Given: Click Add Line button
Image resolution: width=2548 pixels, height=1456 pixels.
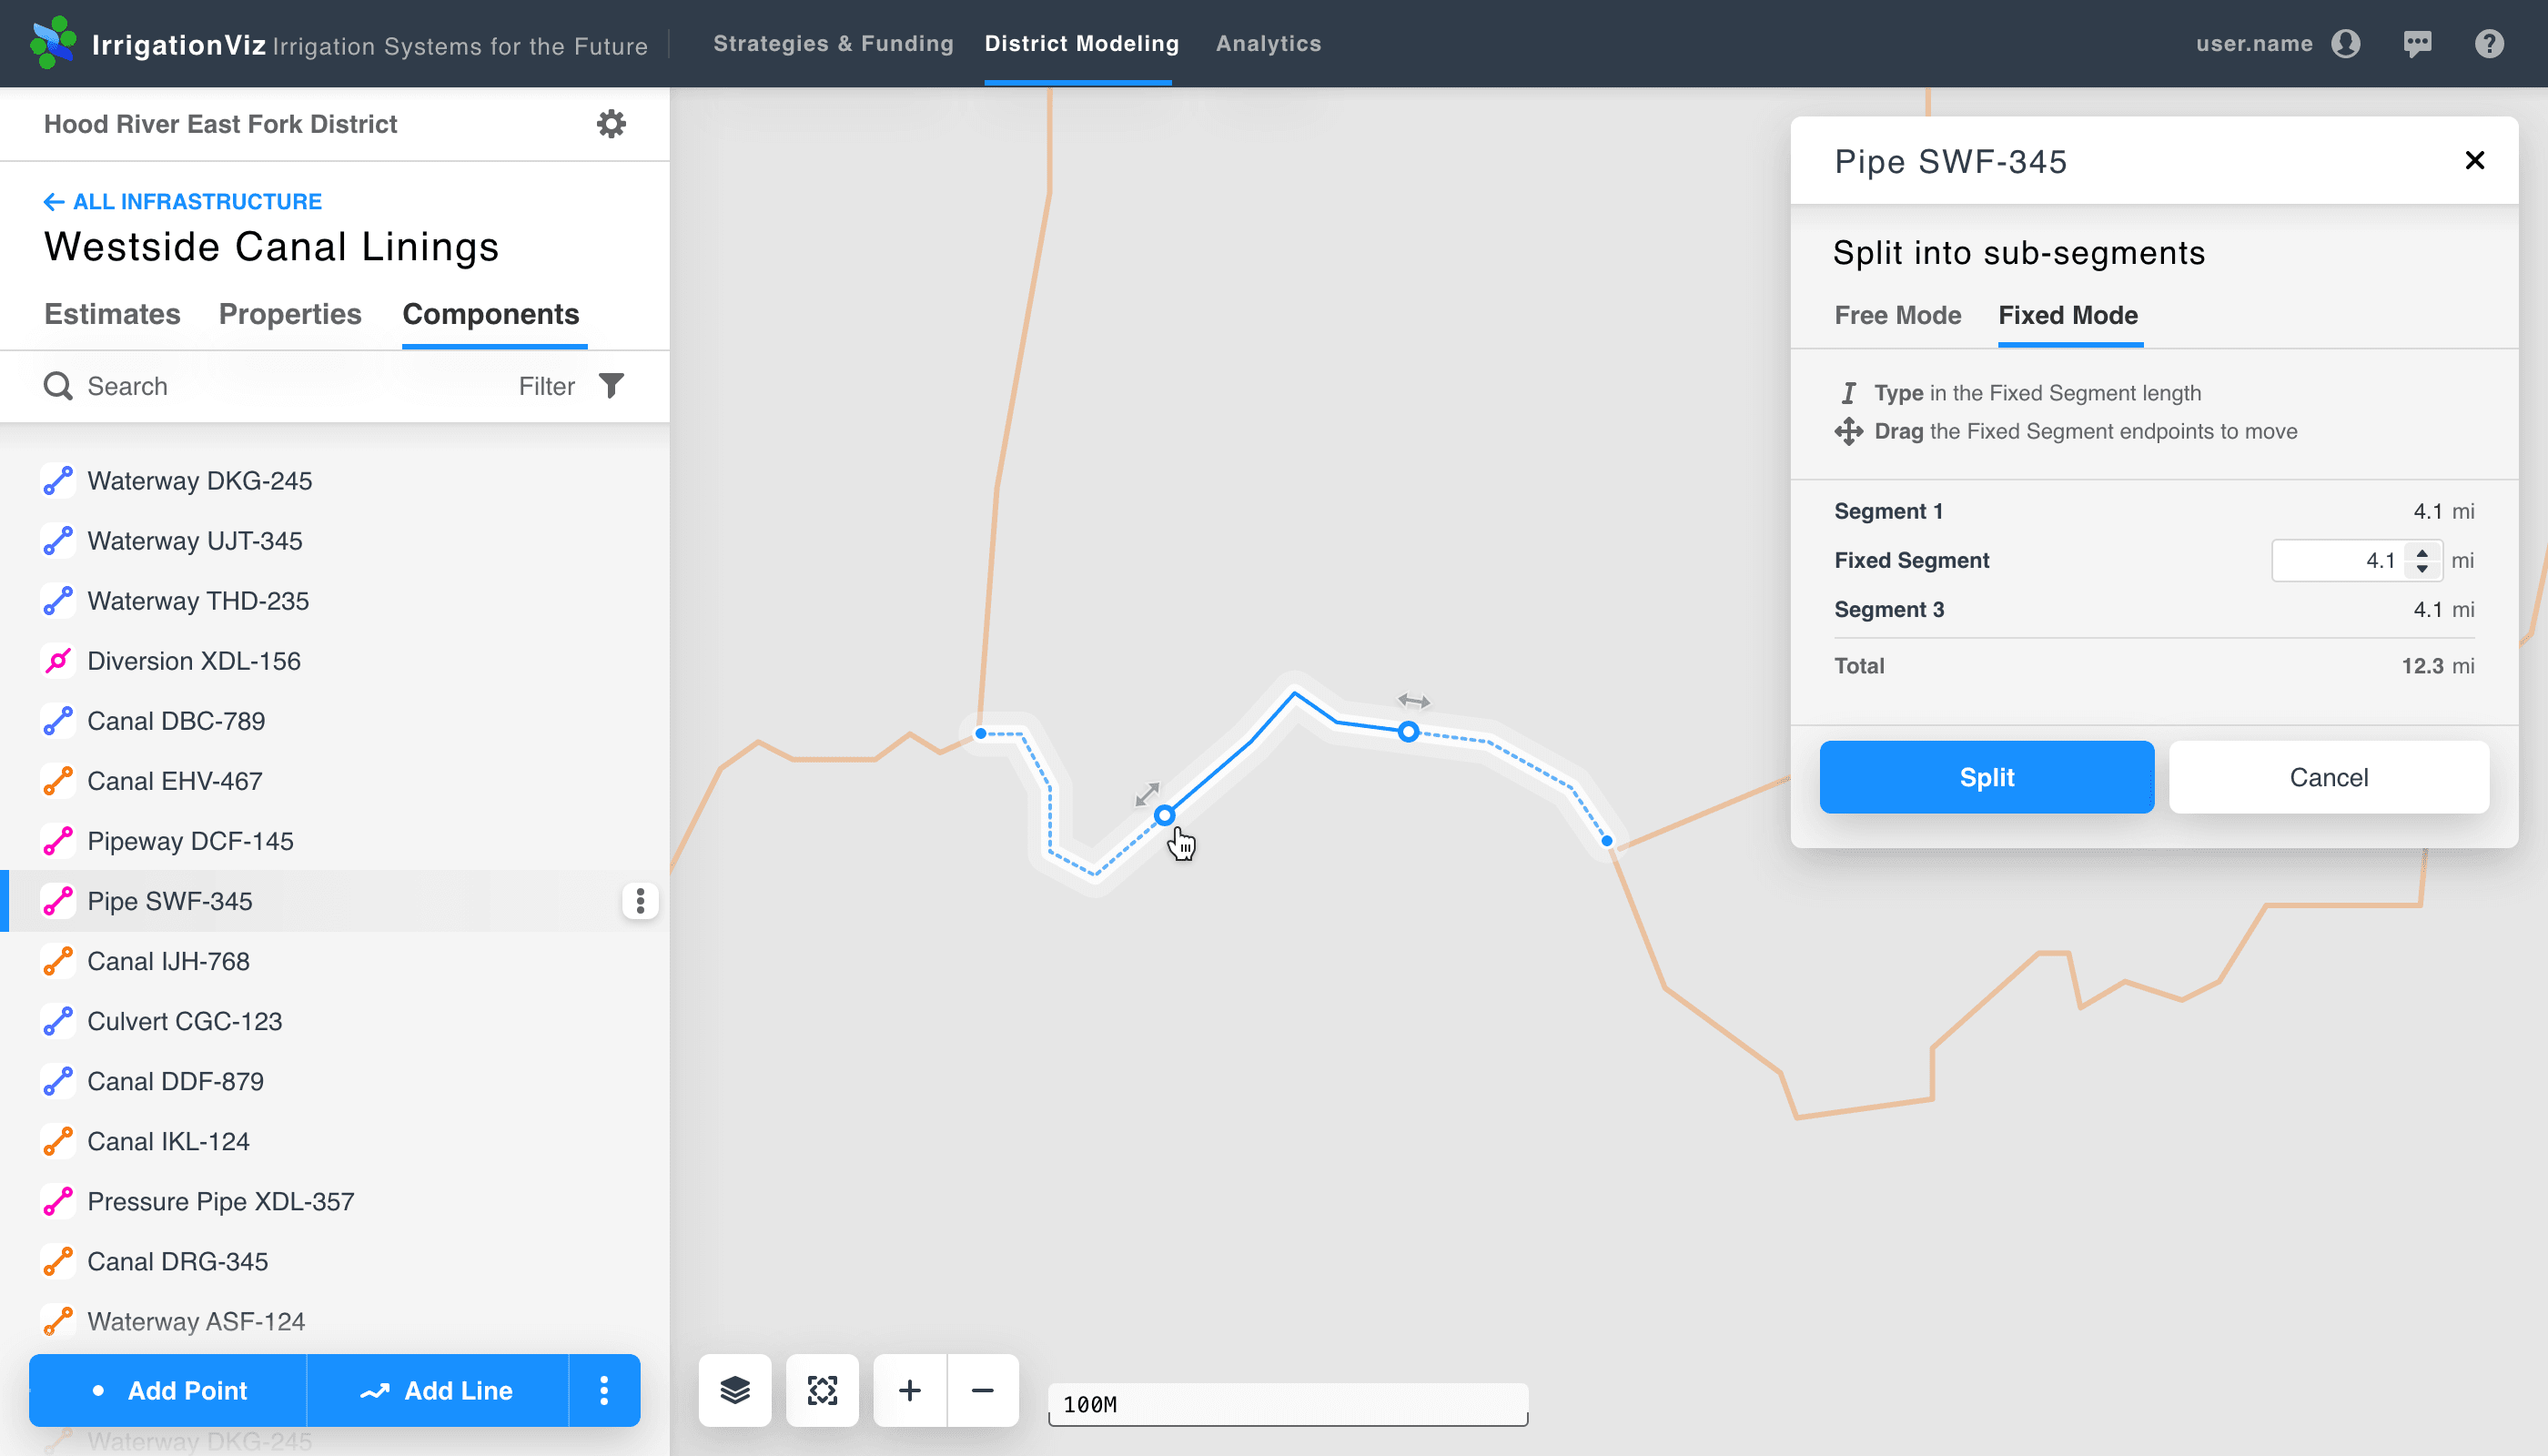Looking at the screenshot, I should [x=437, y=1390].
